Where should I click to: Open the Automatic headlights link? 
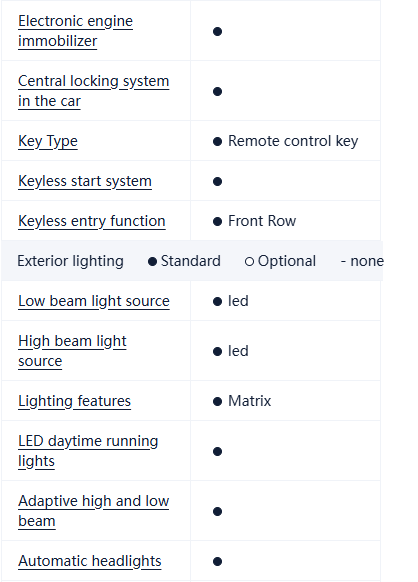(90, 561)
